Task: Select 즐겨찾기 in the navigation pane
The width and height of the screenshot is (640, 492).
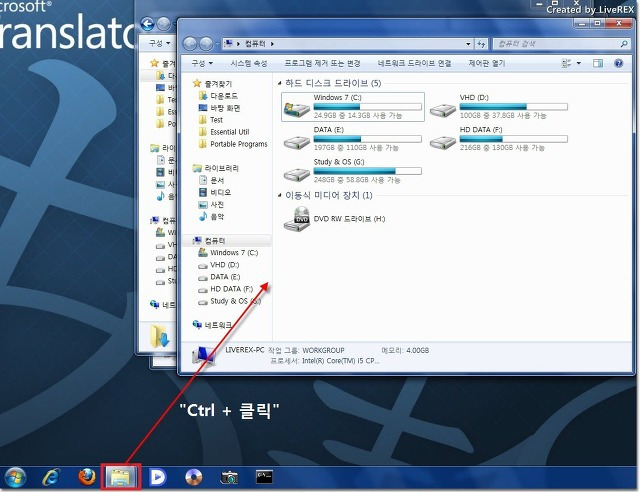Action: 218,84
